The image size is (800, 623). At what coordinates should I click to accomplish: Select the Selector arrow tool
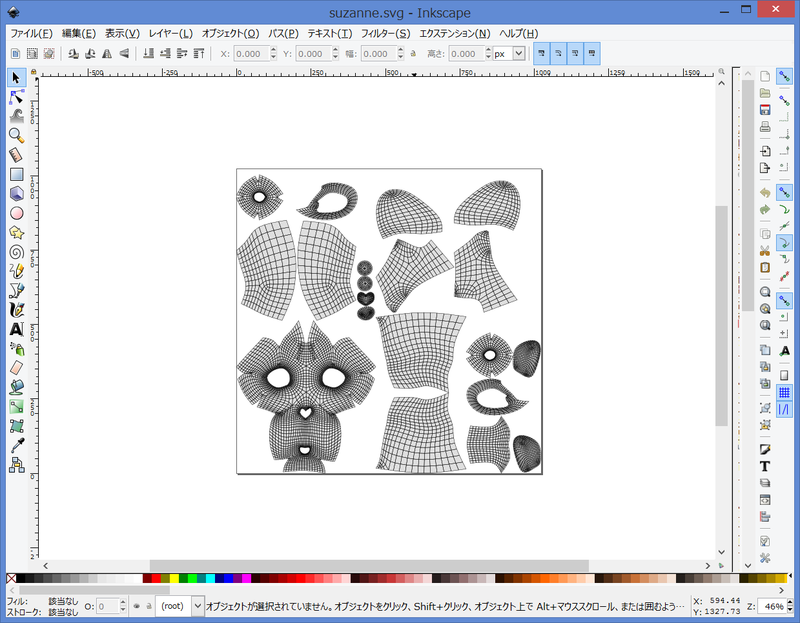click(x=16, y=78)
